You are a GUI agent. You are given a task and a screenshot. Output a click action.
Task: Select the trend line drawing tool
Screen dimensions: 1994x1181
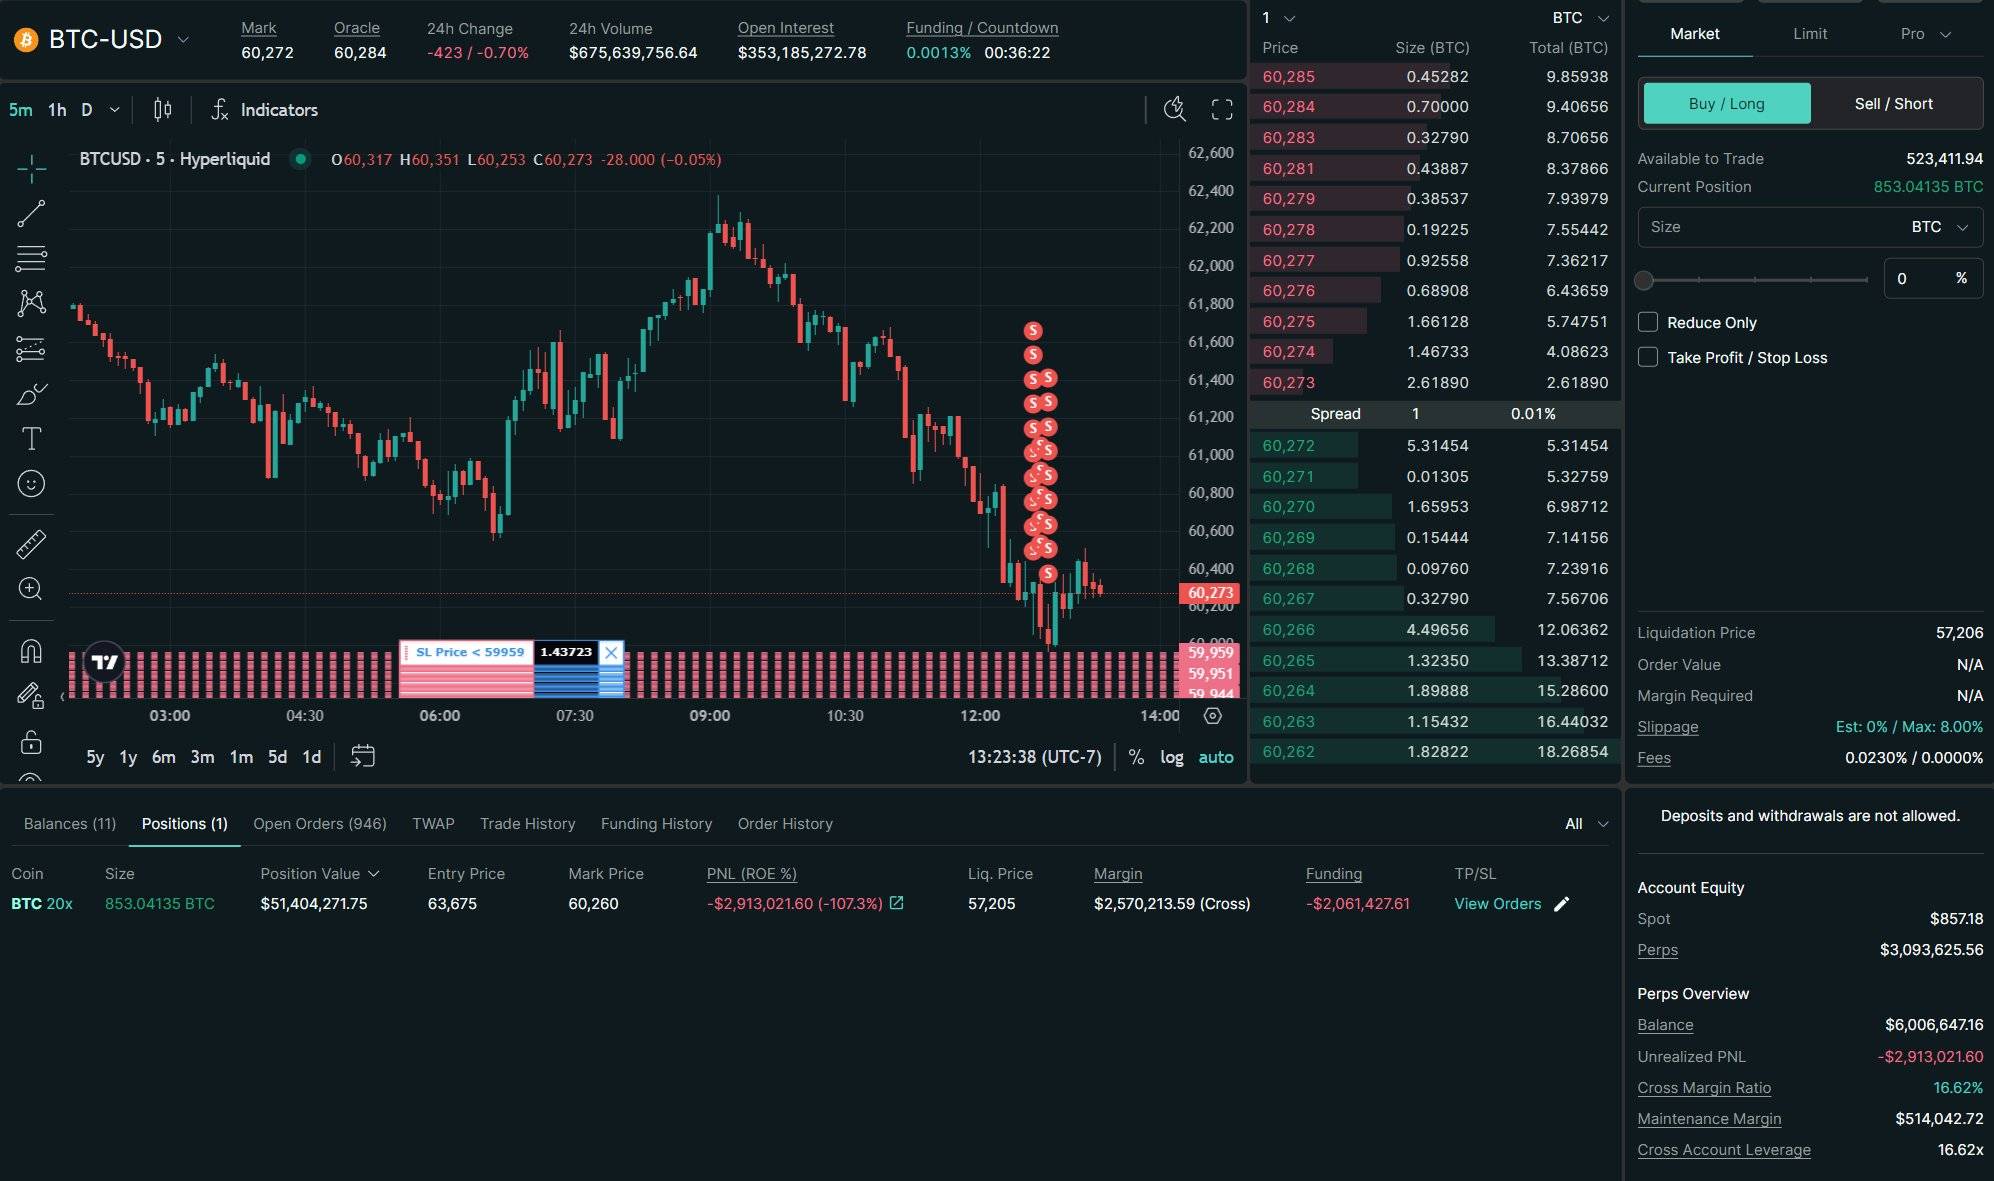pyautogui.click(x=31, y=213)
